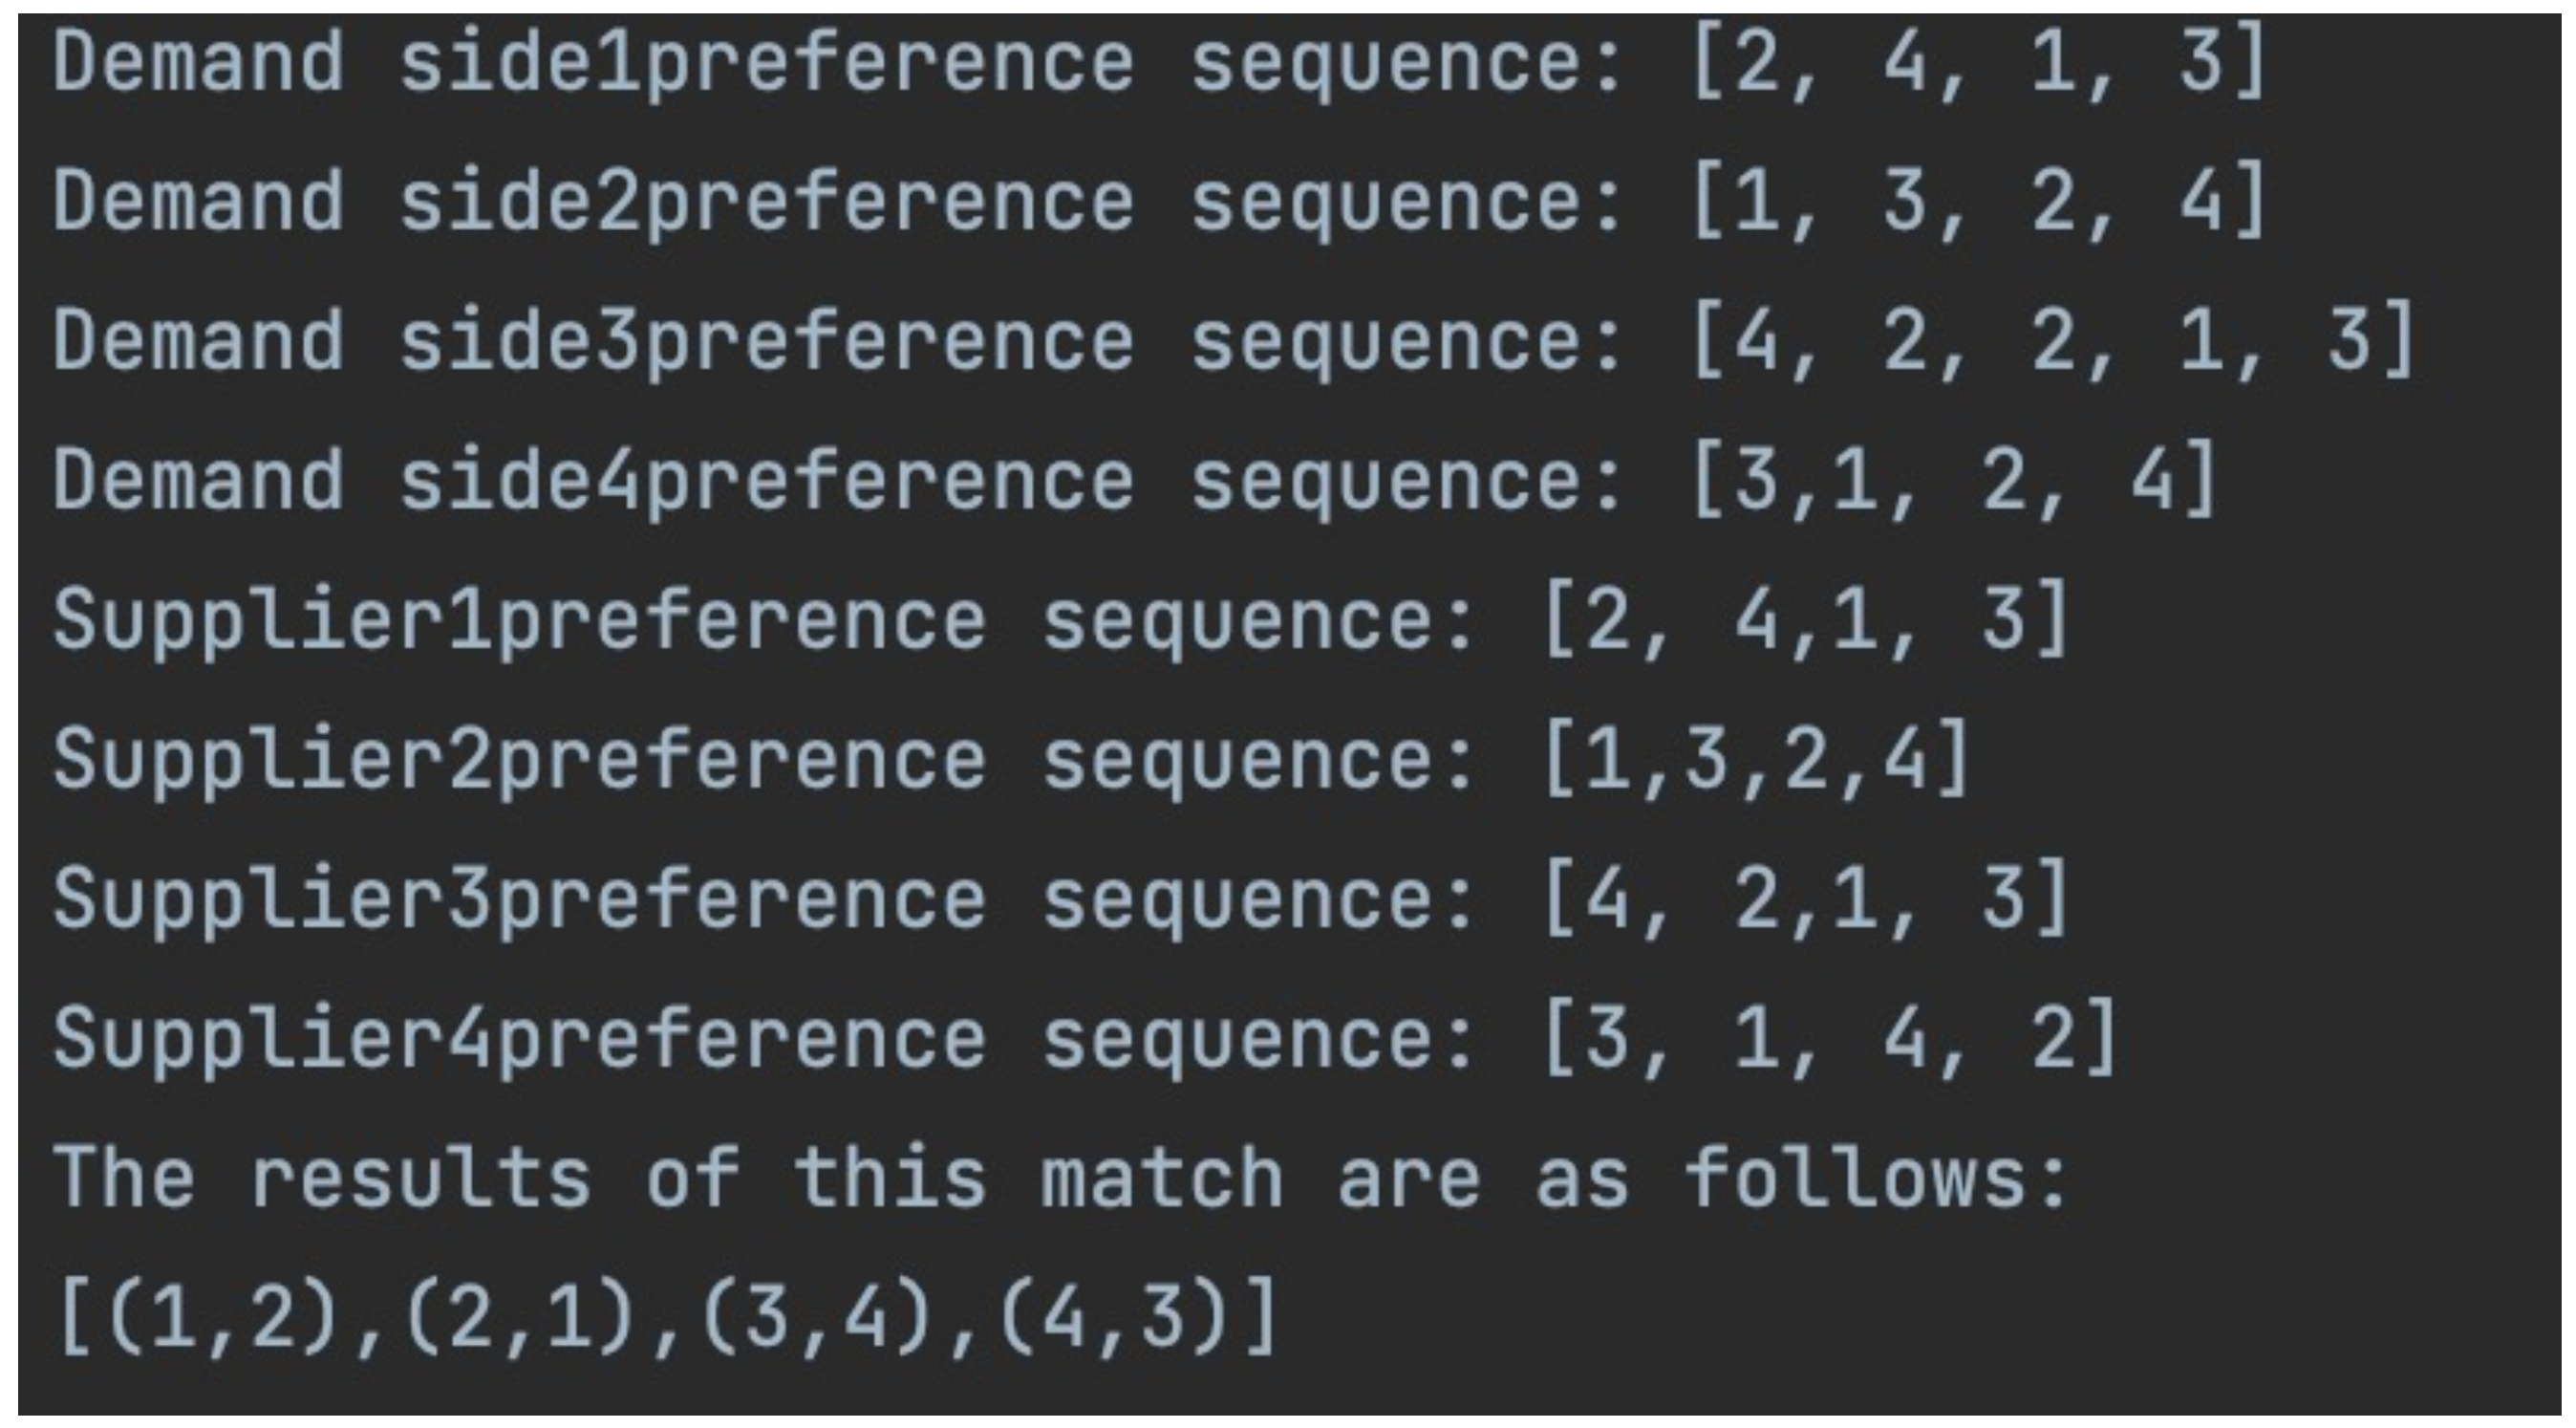Viewport: 2576px width, 1428px height.
Task: Click the compact [1,3,2,4] list for Supplier2
Action: (x=1756, y=760)
